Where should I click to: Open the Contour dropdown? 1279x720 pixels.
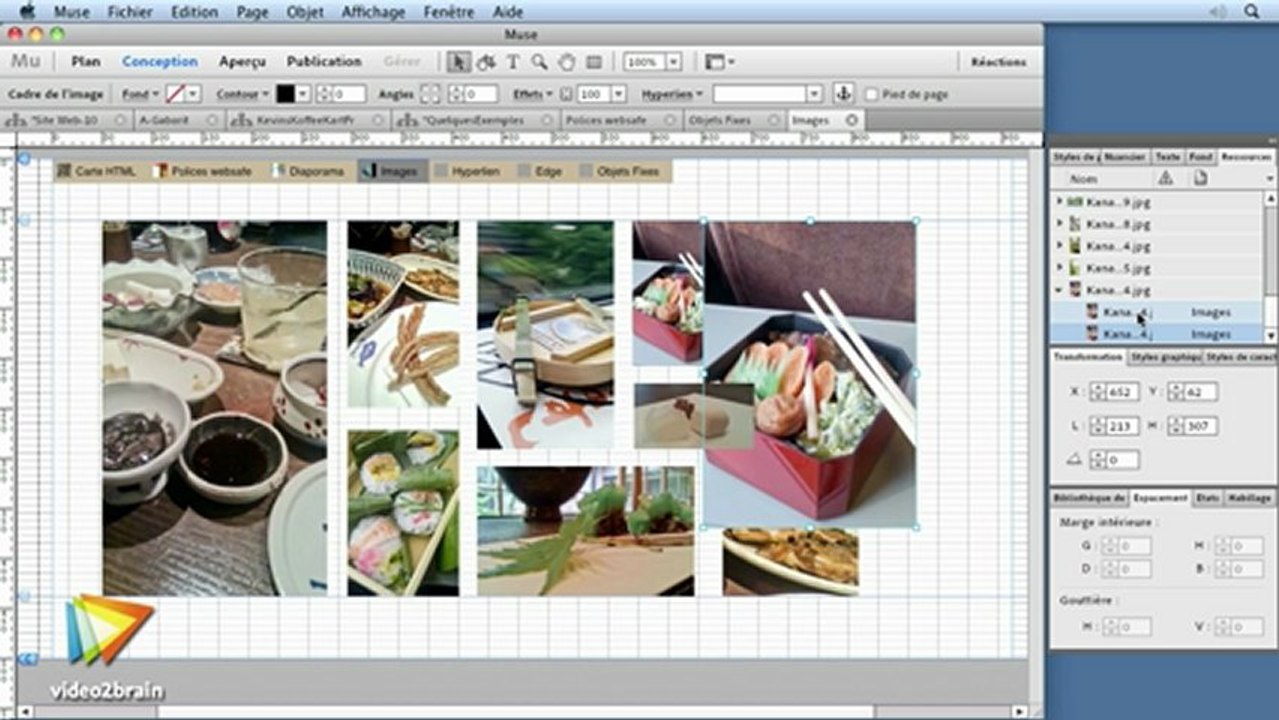tap(243, 94)
